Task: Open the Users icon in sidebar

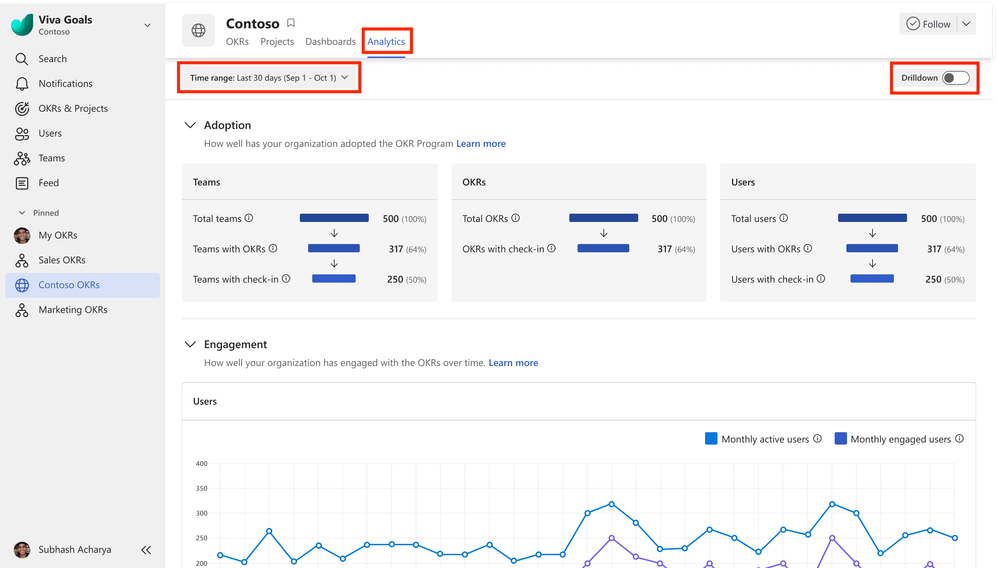Action: 22,133
